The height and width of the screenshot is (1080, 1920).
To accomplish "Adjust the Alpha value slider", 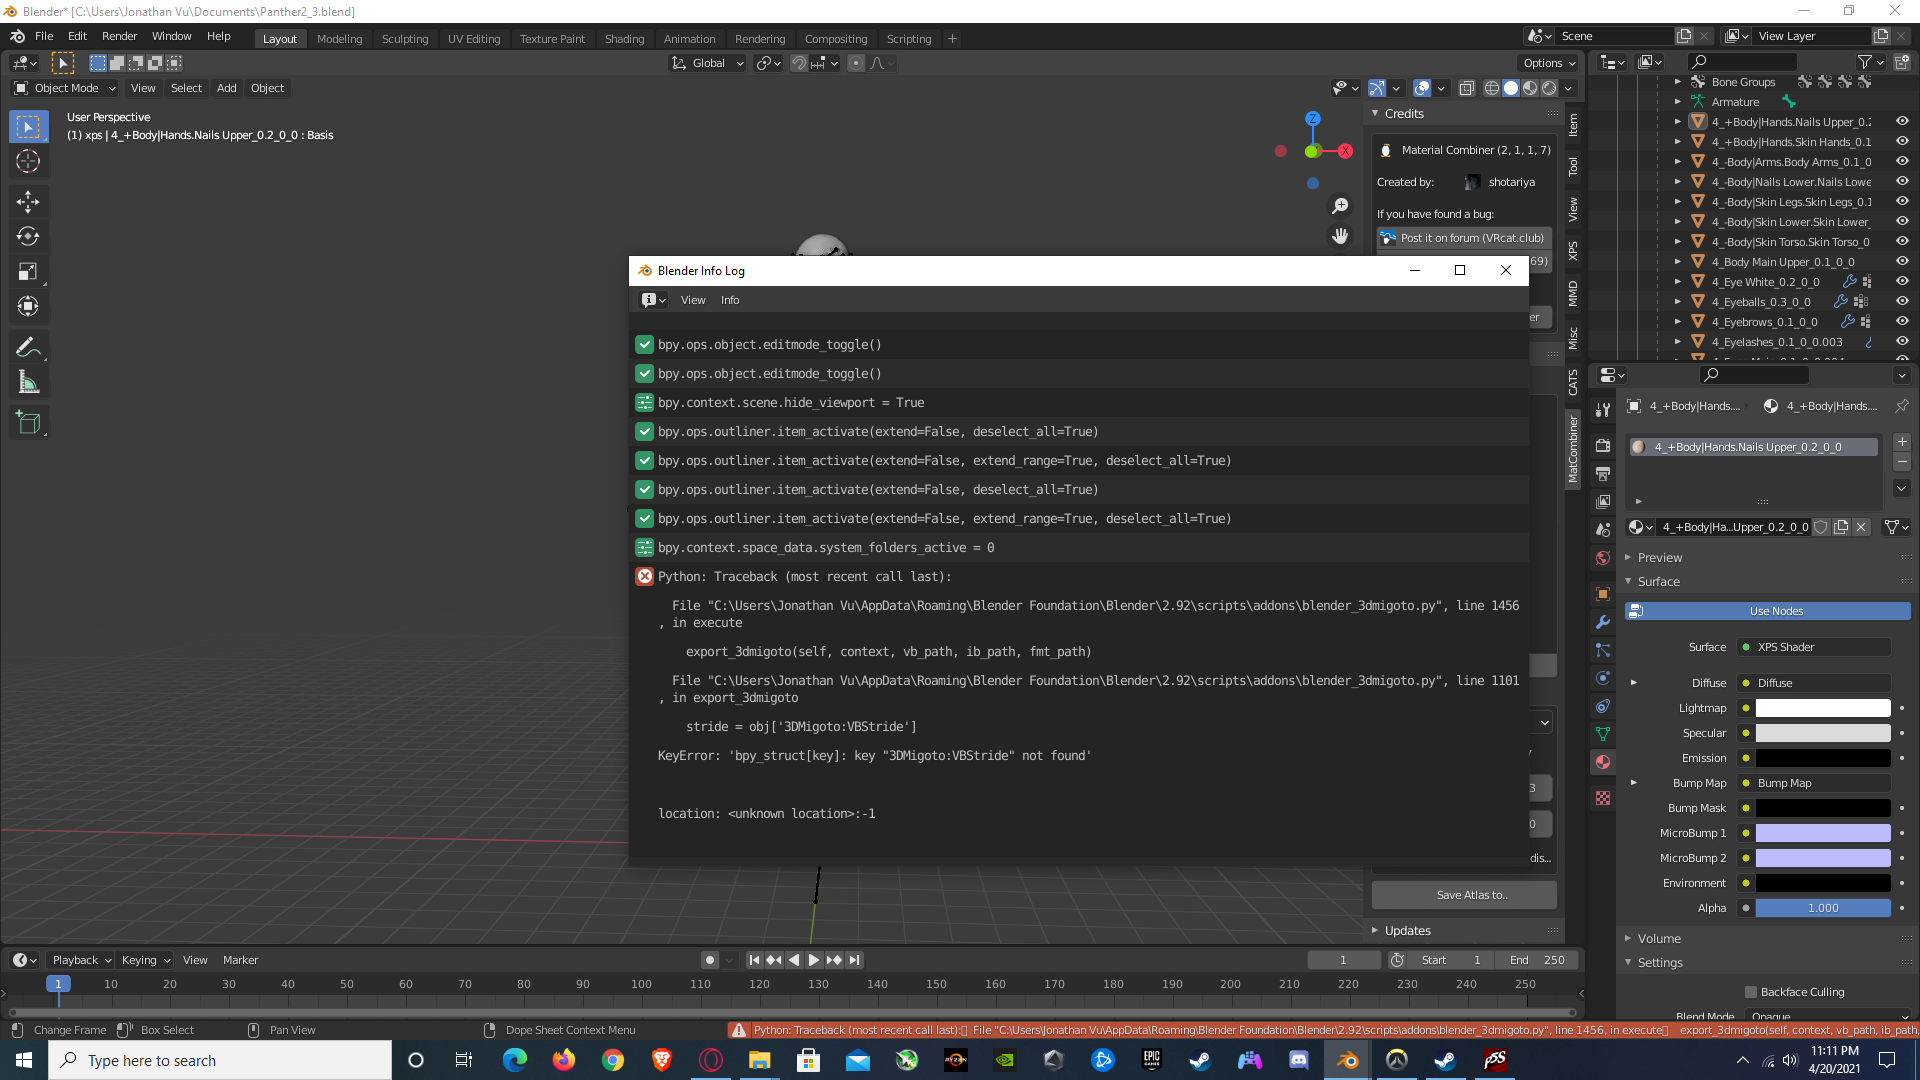I will [x=1823, y=908].
